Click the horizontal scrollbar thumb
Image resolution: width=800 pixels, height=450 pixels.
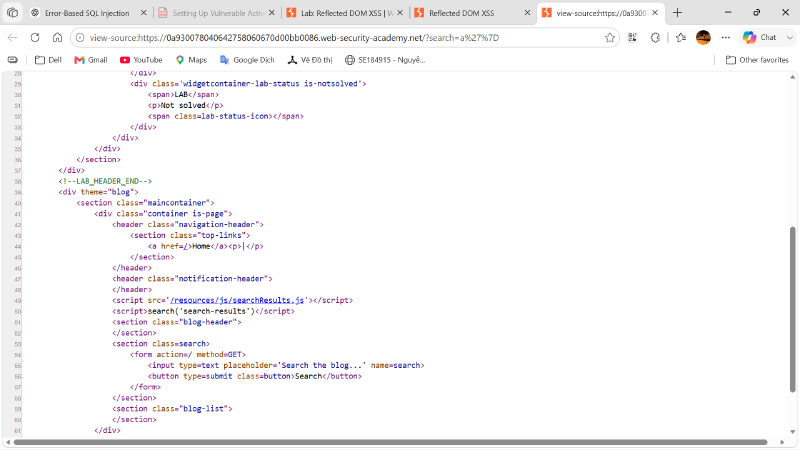[x=390, y=442]
